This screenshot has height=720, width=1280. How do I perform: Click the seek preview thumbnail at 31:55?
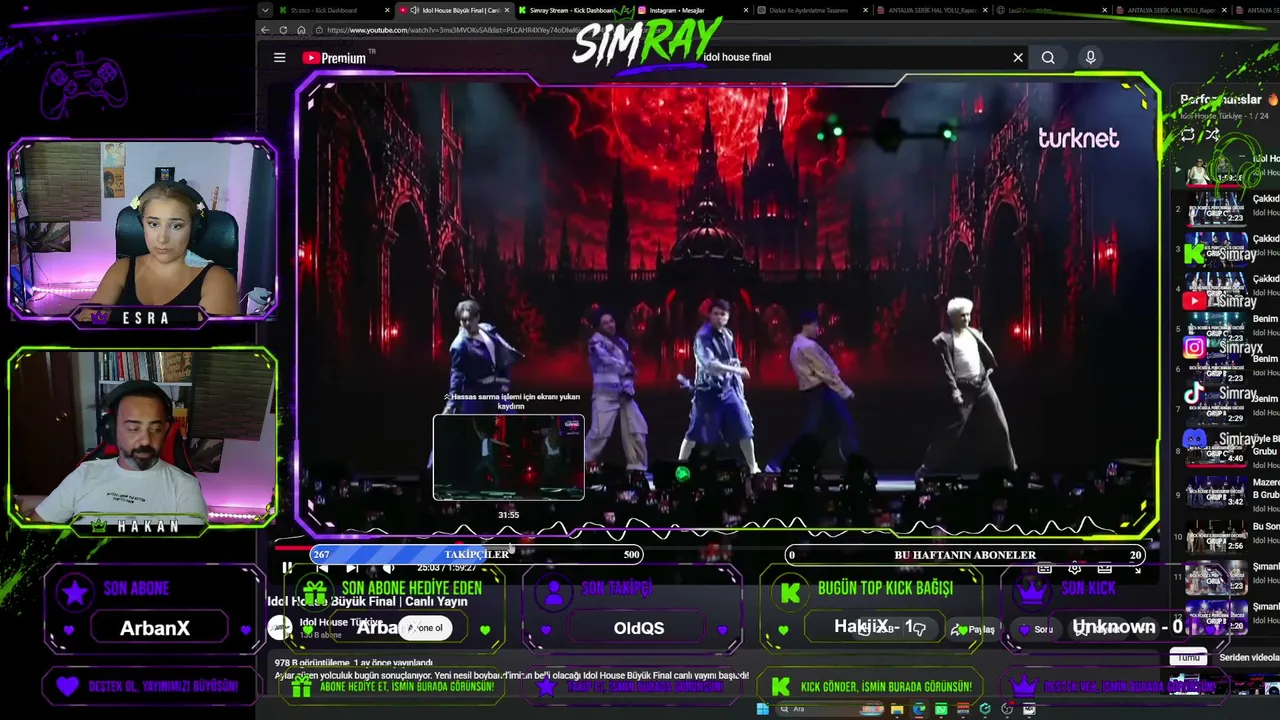(508, 457)
